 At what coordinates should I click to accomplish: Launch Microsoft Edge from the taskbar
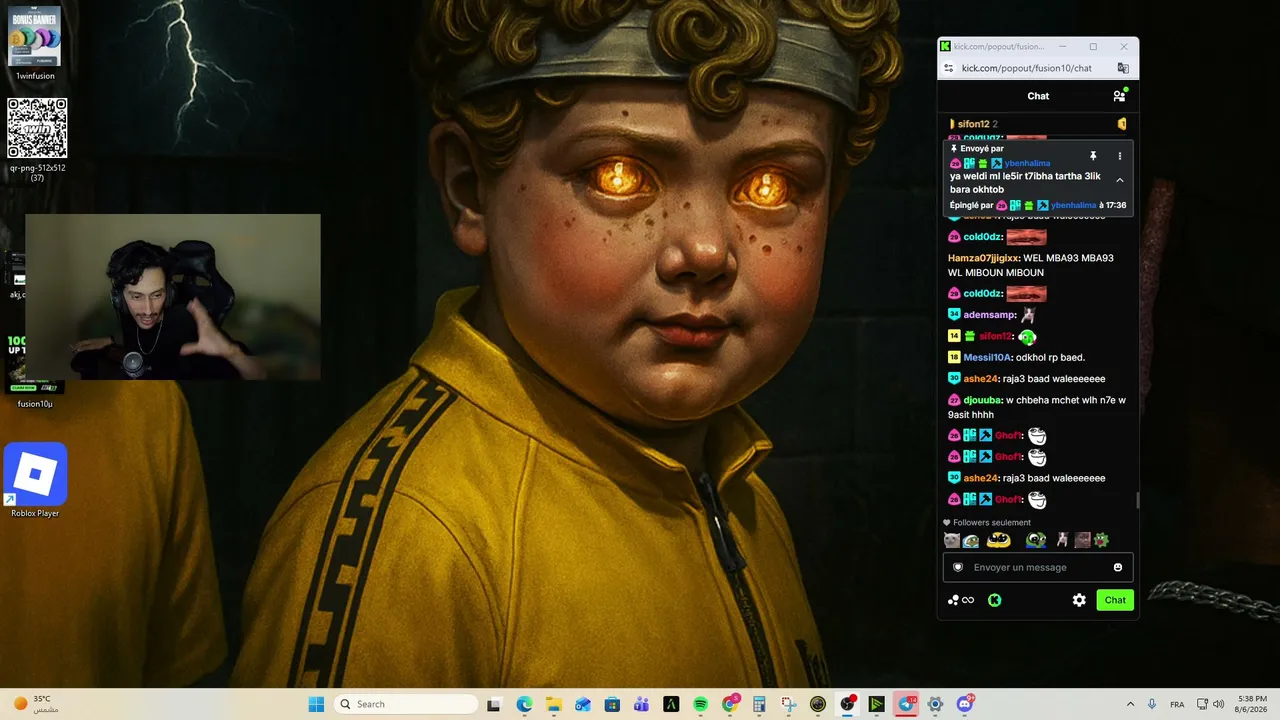[524, 704]
